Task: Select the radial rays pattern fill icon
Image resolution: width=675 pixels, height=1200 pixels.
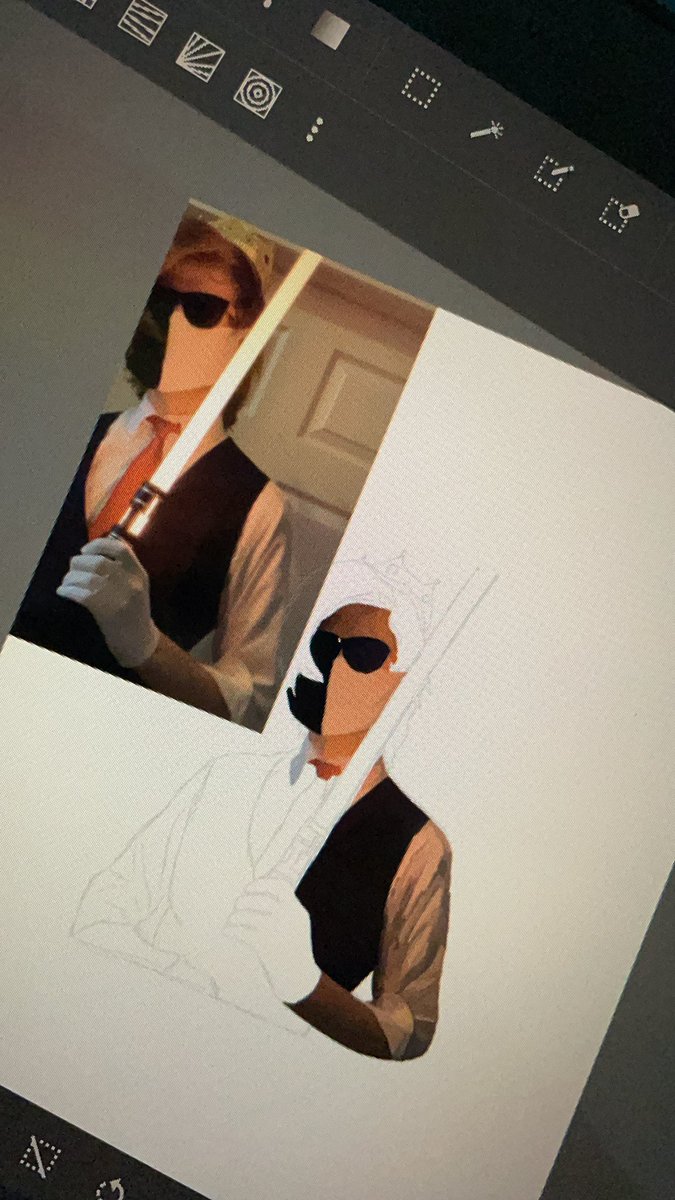Action: 199,57
